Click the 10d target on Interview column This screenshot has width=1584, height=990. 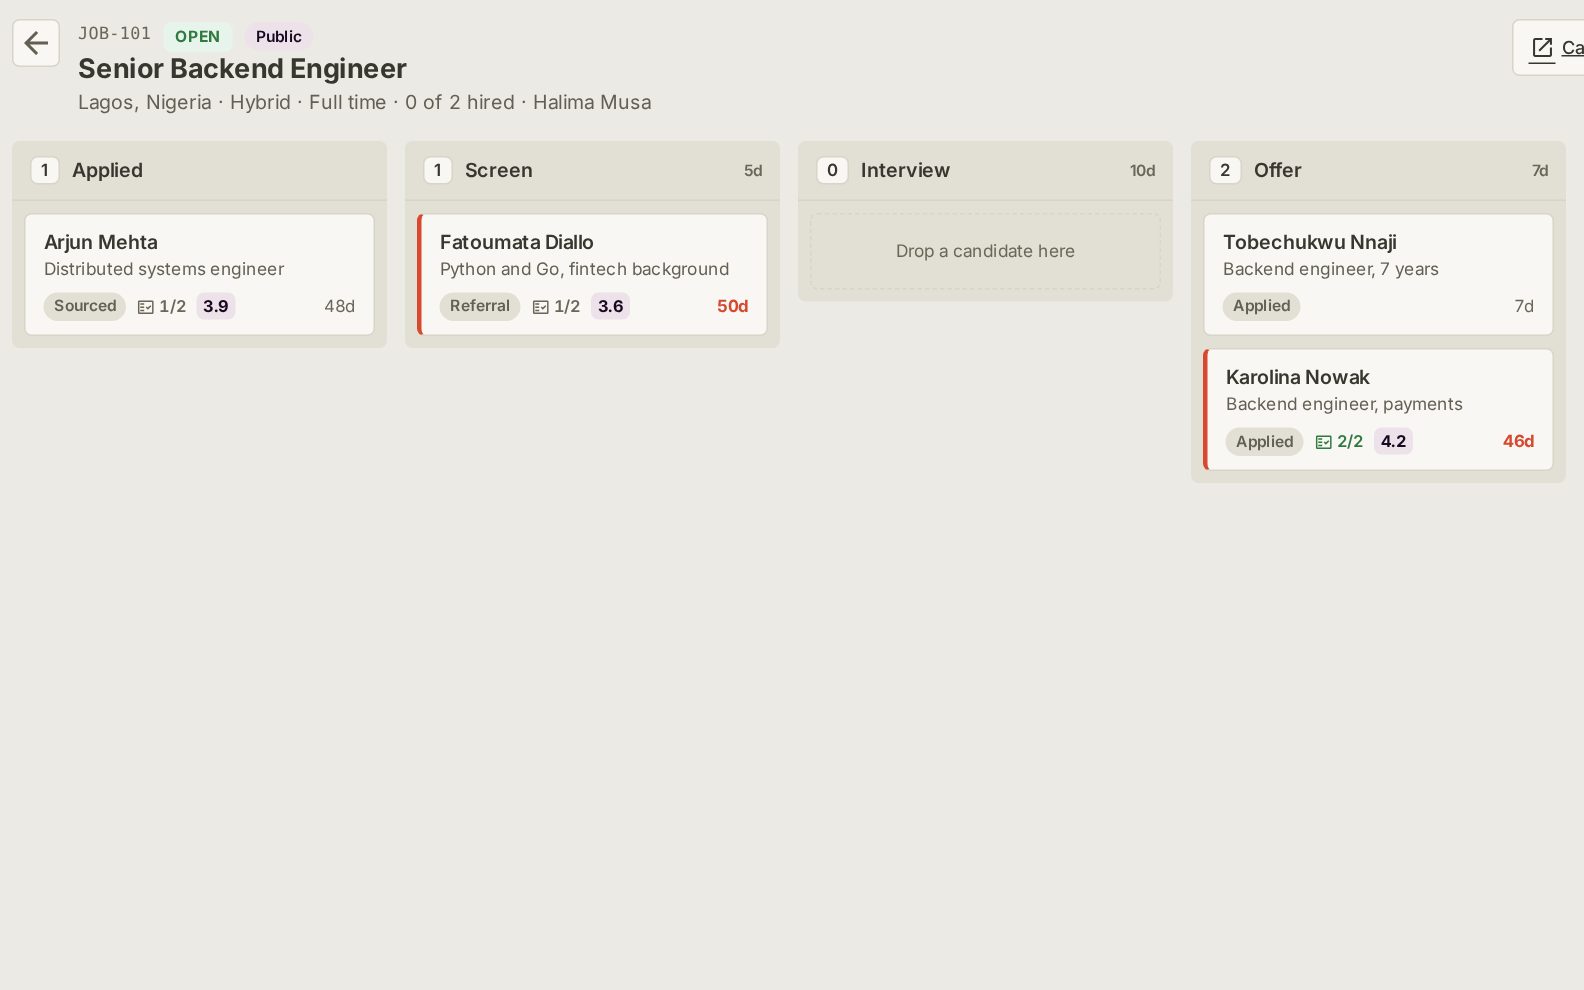(x=1142, y=171)
